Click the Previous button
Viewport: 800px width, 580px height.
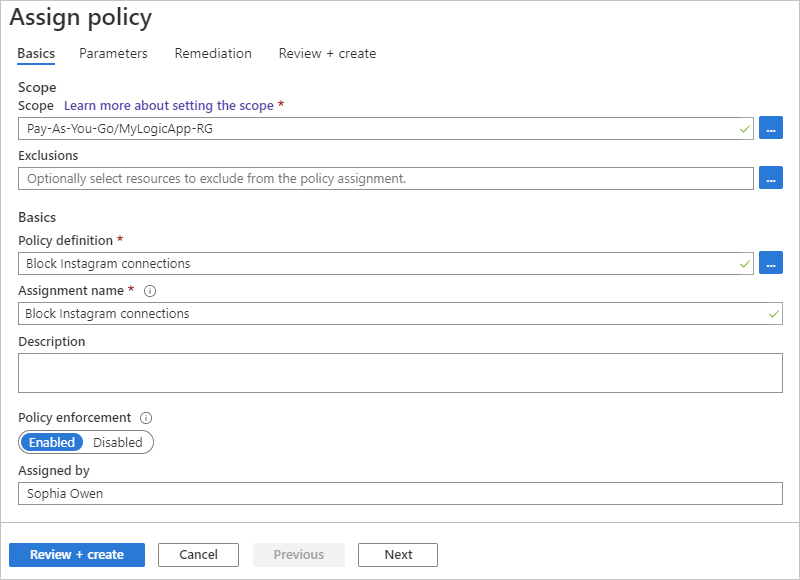(x=299, y=555)
